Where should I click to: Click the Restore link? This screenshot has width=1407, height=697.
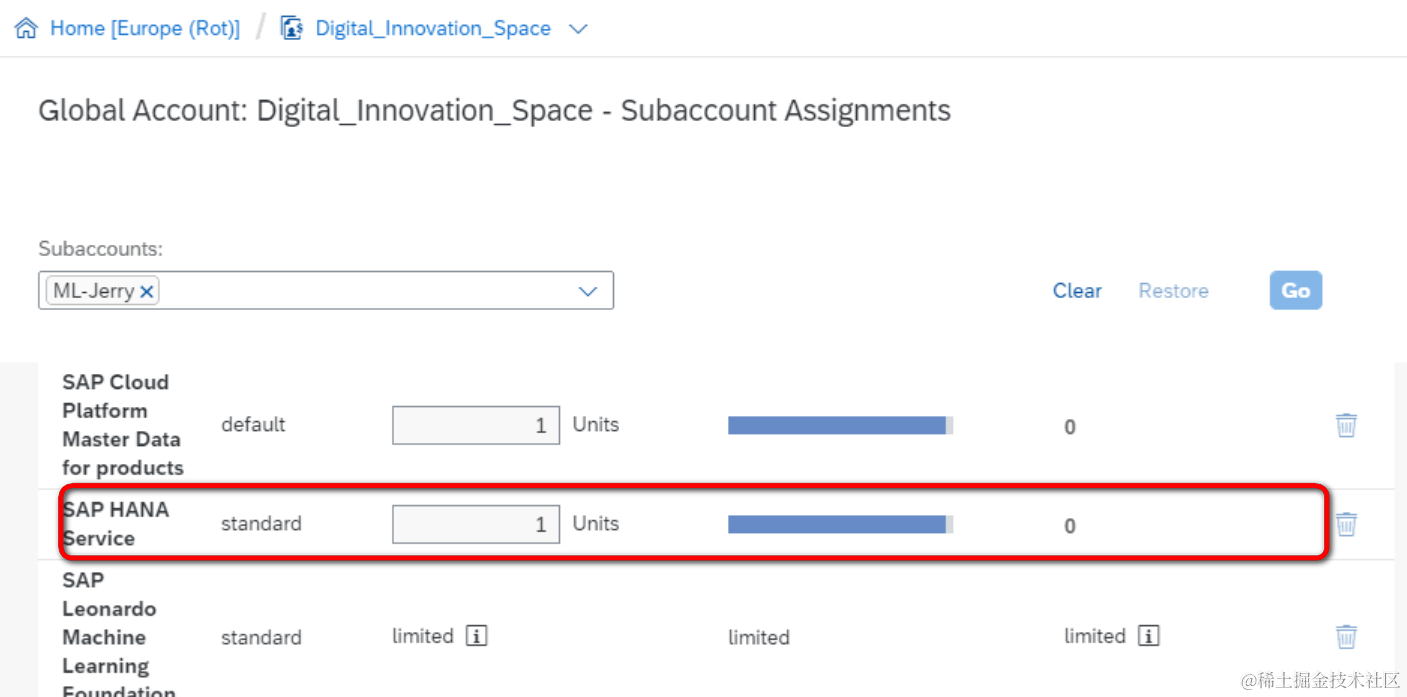point(1173,291)
